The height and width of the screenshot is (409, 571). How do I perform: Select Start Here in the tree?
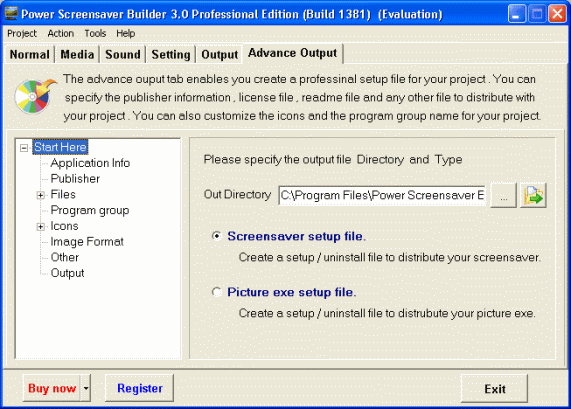pos(60,147)
